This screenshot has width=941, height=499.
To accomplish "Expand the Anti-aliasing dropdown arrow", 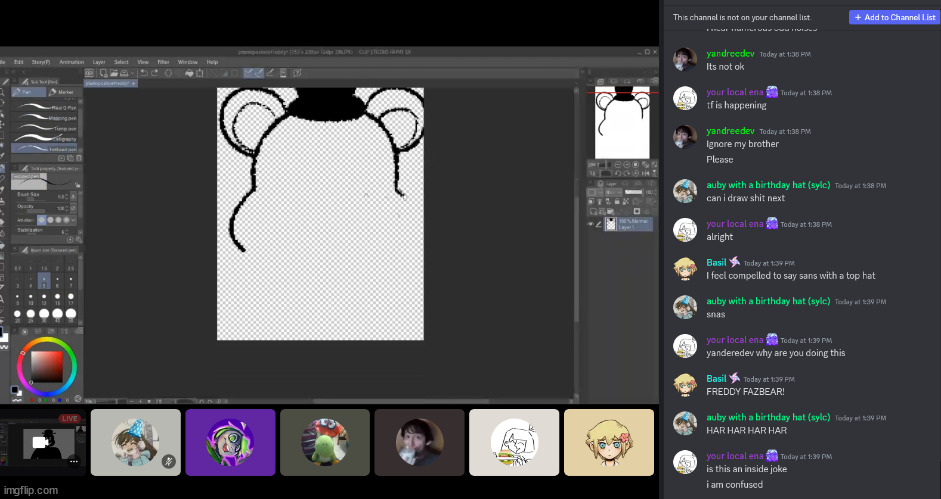I will pyautogui.click(x=74, y=220).
